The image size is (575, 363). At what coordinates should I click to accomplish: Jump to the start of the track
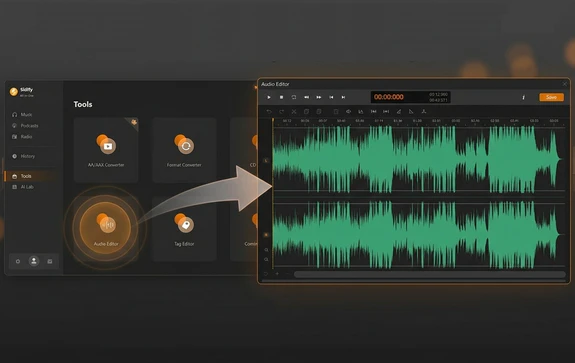tap(331, 97)
